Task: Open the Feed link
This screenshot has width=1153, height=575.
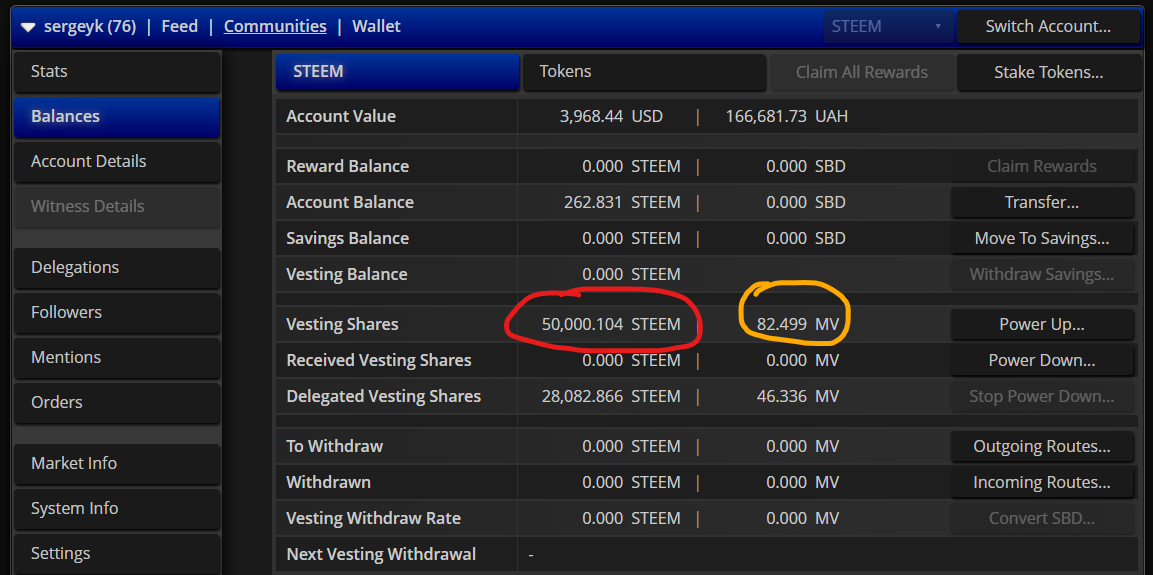Action: click(179, 26)
